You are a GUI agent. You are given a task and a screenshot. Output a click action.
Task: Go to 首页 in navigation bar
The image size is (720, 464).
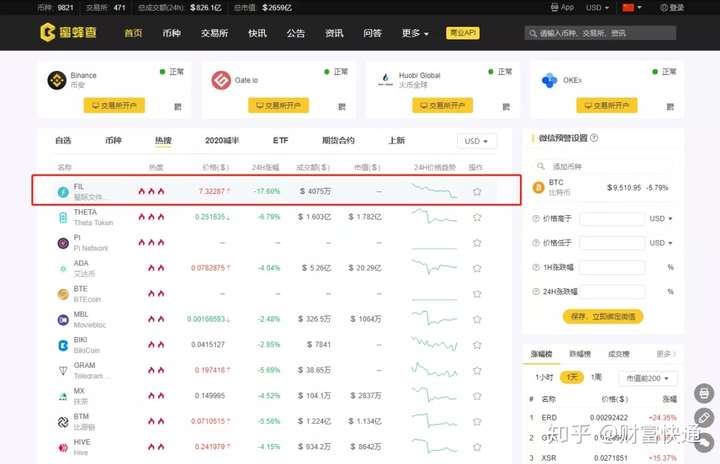pyautogui.click(x=133, y=33)
